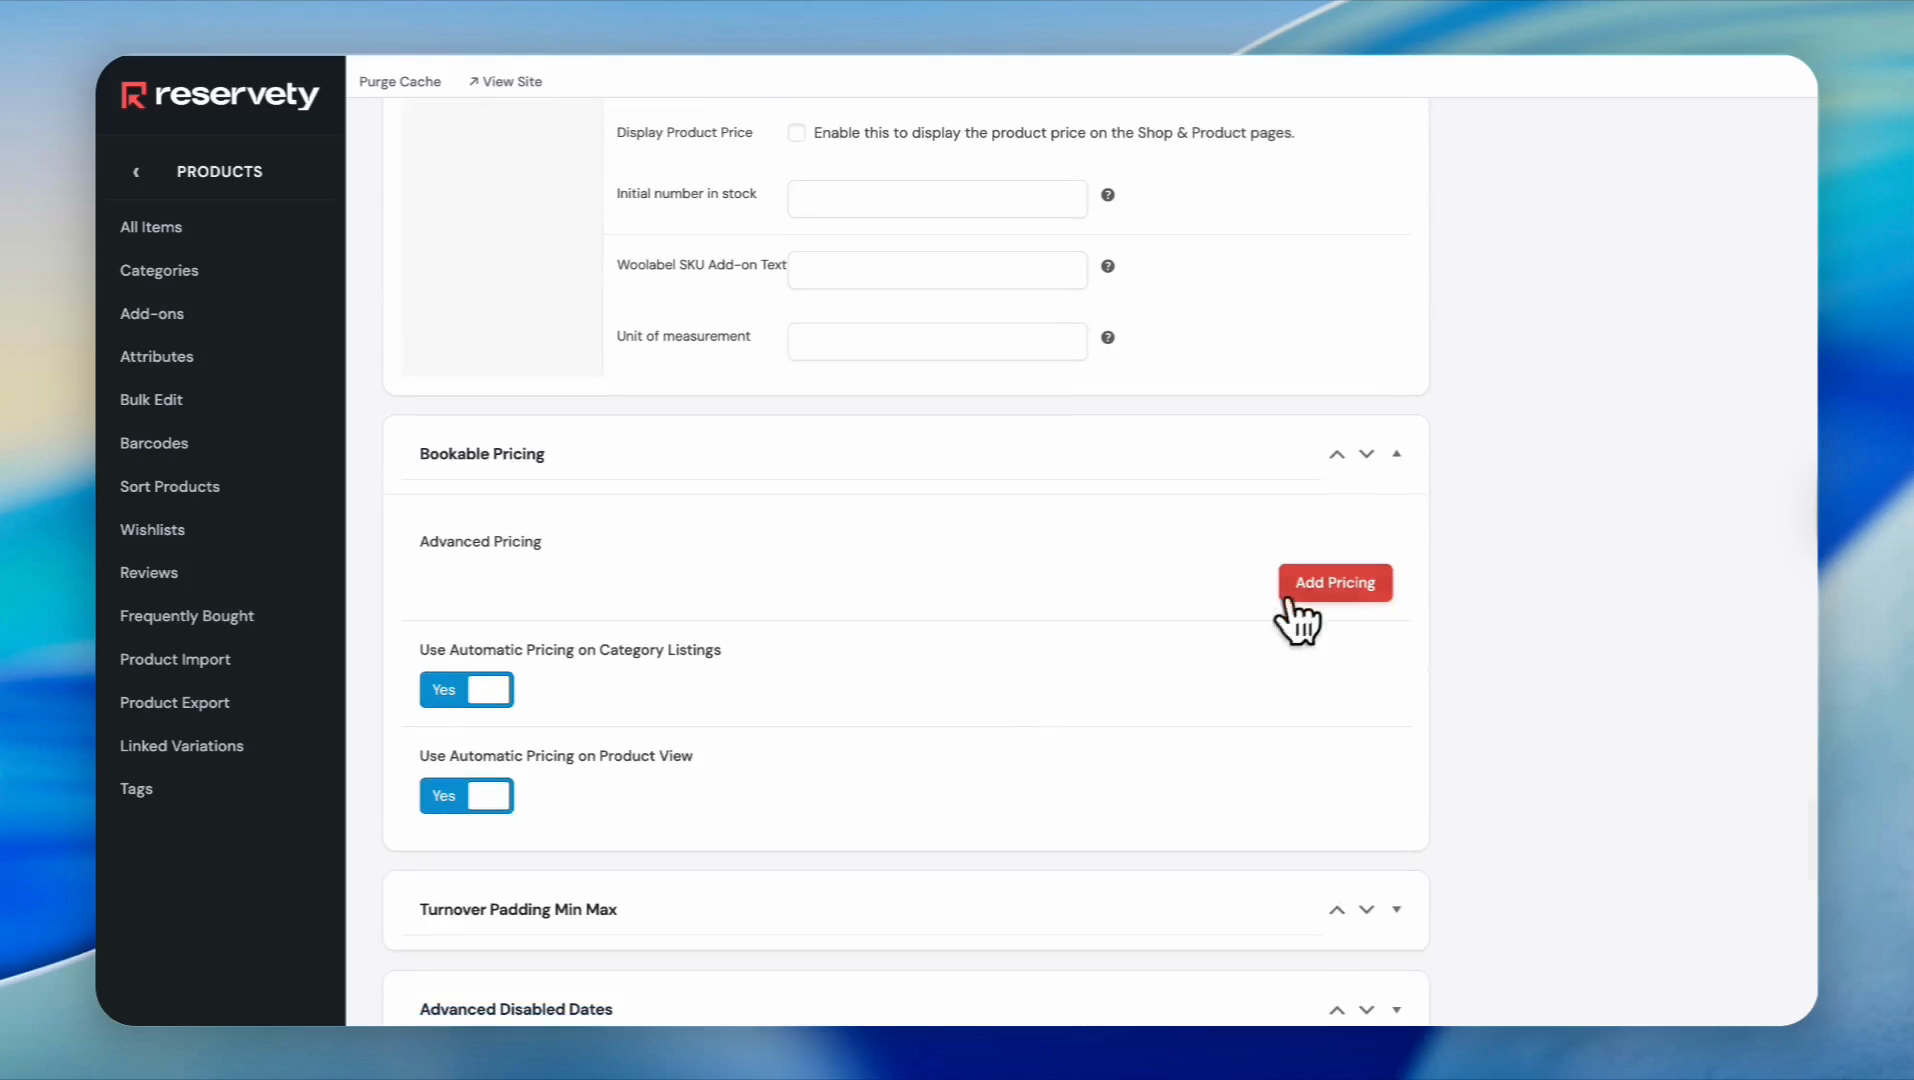Viewport: 1914px width, 1080px height.
Task: Toggle Automatic Pricing on Category Listings
Action: click(466, 690)
